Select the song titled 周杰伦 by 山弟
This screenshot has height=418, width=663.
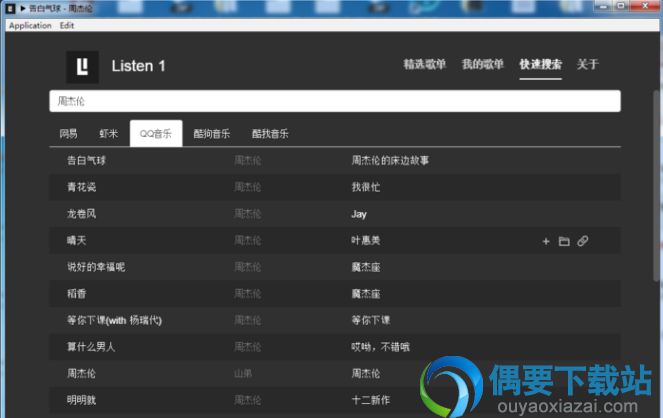(x=81, y=374)
